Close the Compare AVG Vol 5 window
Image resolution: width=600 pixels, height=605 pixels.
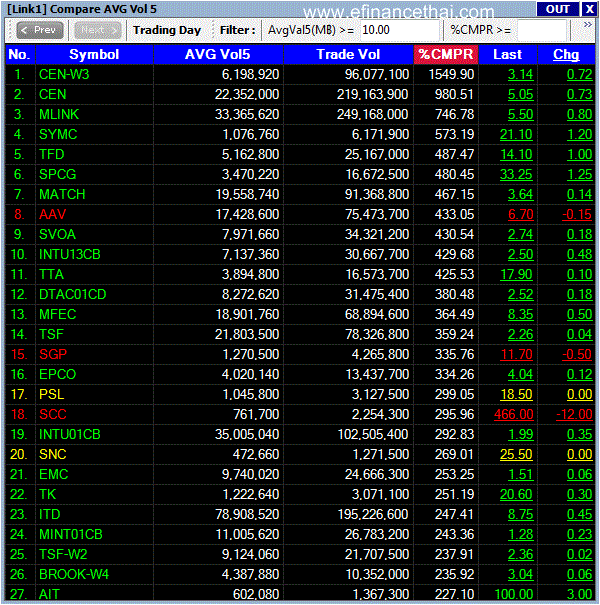click(x=590, y=9)
